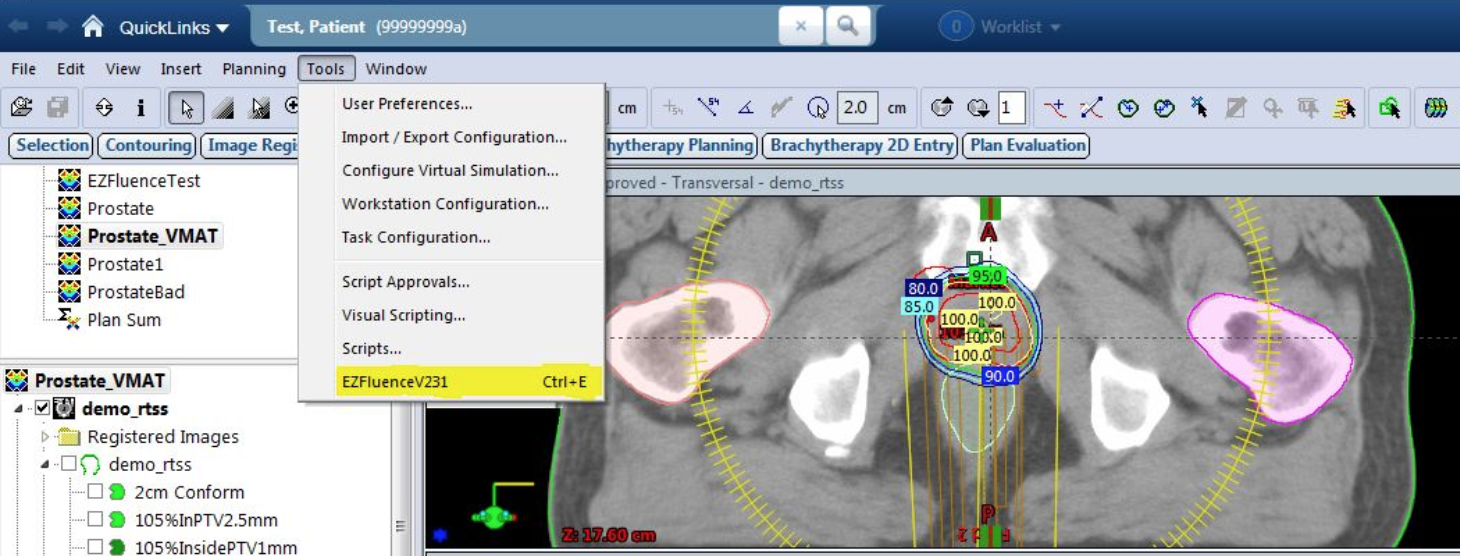Switch to the Plan Evaluation tab
Image resolution: width=1460 pixels, height=556 pixels.
(x=1028, y=145)
